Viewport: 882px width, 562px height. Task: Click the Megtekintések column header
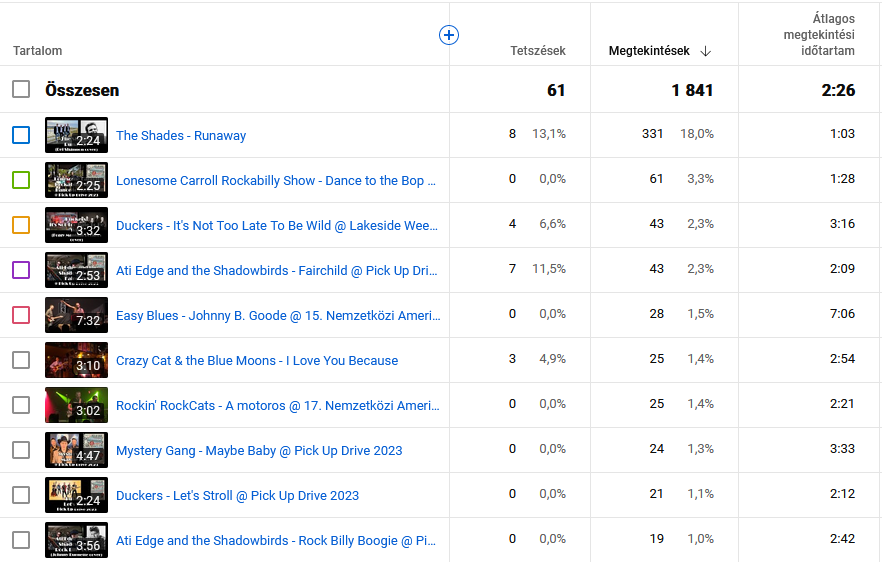[648, 51]
